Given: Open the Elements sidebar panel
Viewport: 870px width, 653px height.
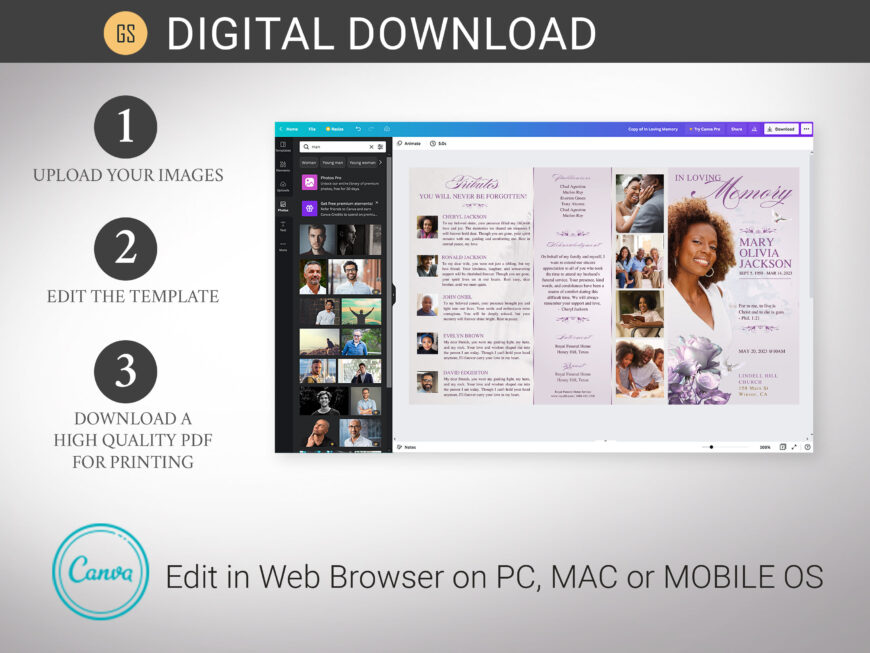Looking at the screenshot, I should [283, 166].
